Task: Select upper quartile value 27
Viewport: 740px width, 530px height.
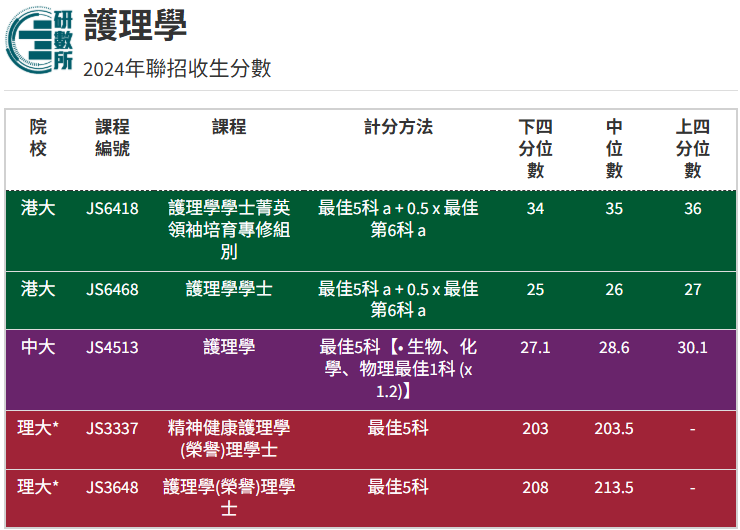Action: tap(692, 289)
